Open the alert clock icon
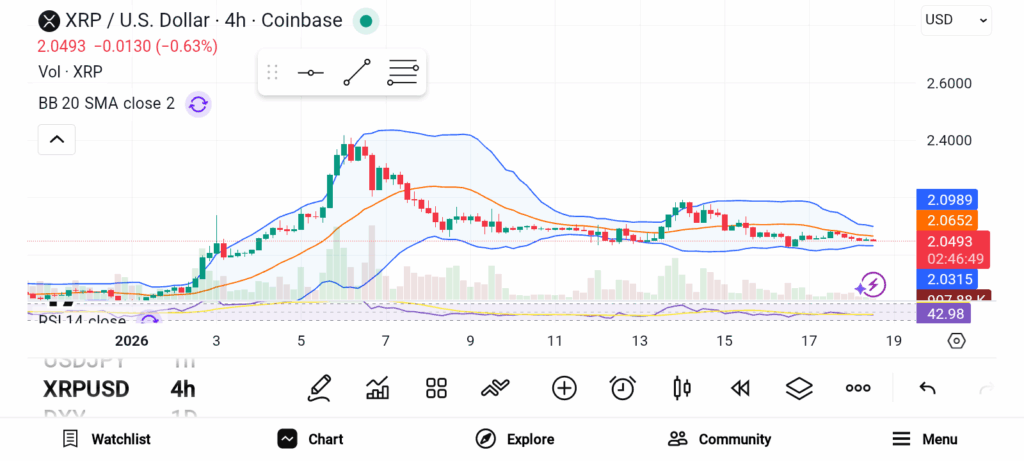This screenshot has width=1024, height=461. click(x=623, y=388)
